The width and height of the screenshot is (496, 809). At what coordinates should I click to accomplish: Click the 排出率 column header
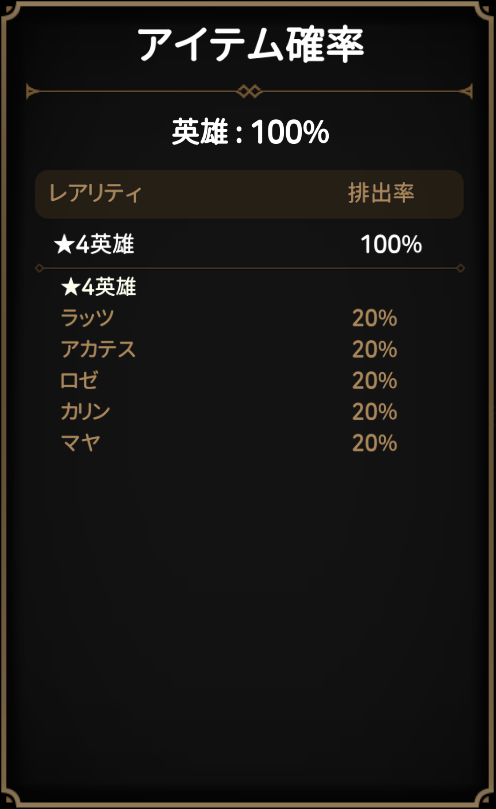coord(381,193)
